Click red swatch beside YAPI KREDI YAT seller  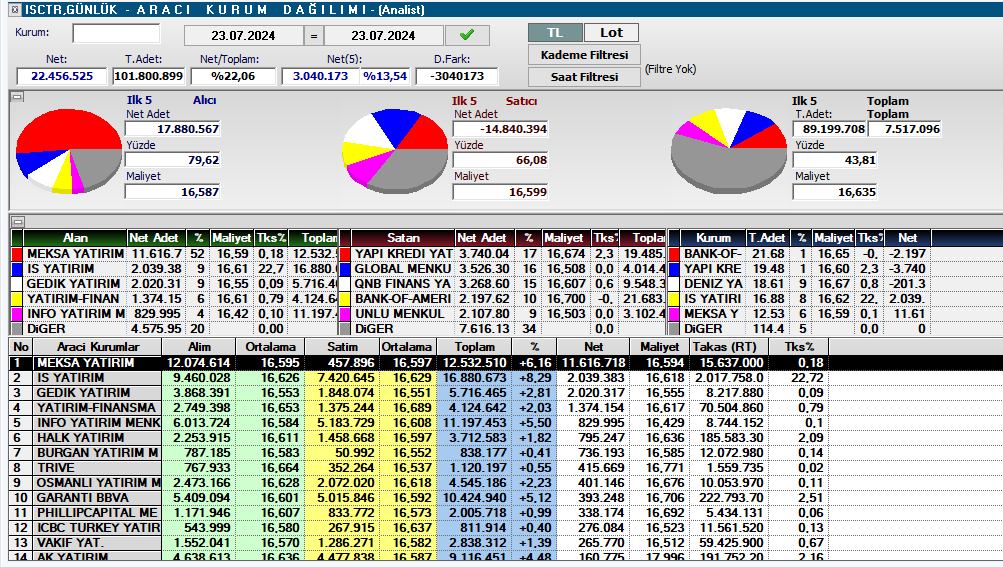pos(345,254)
